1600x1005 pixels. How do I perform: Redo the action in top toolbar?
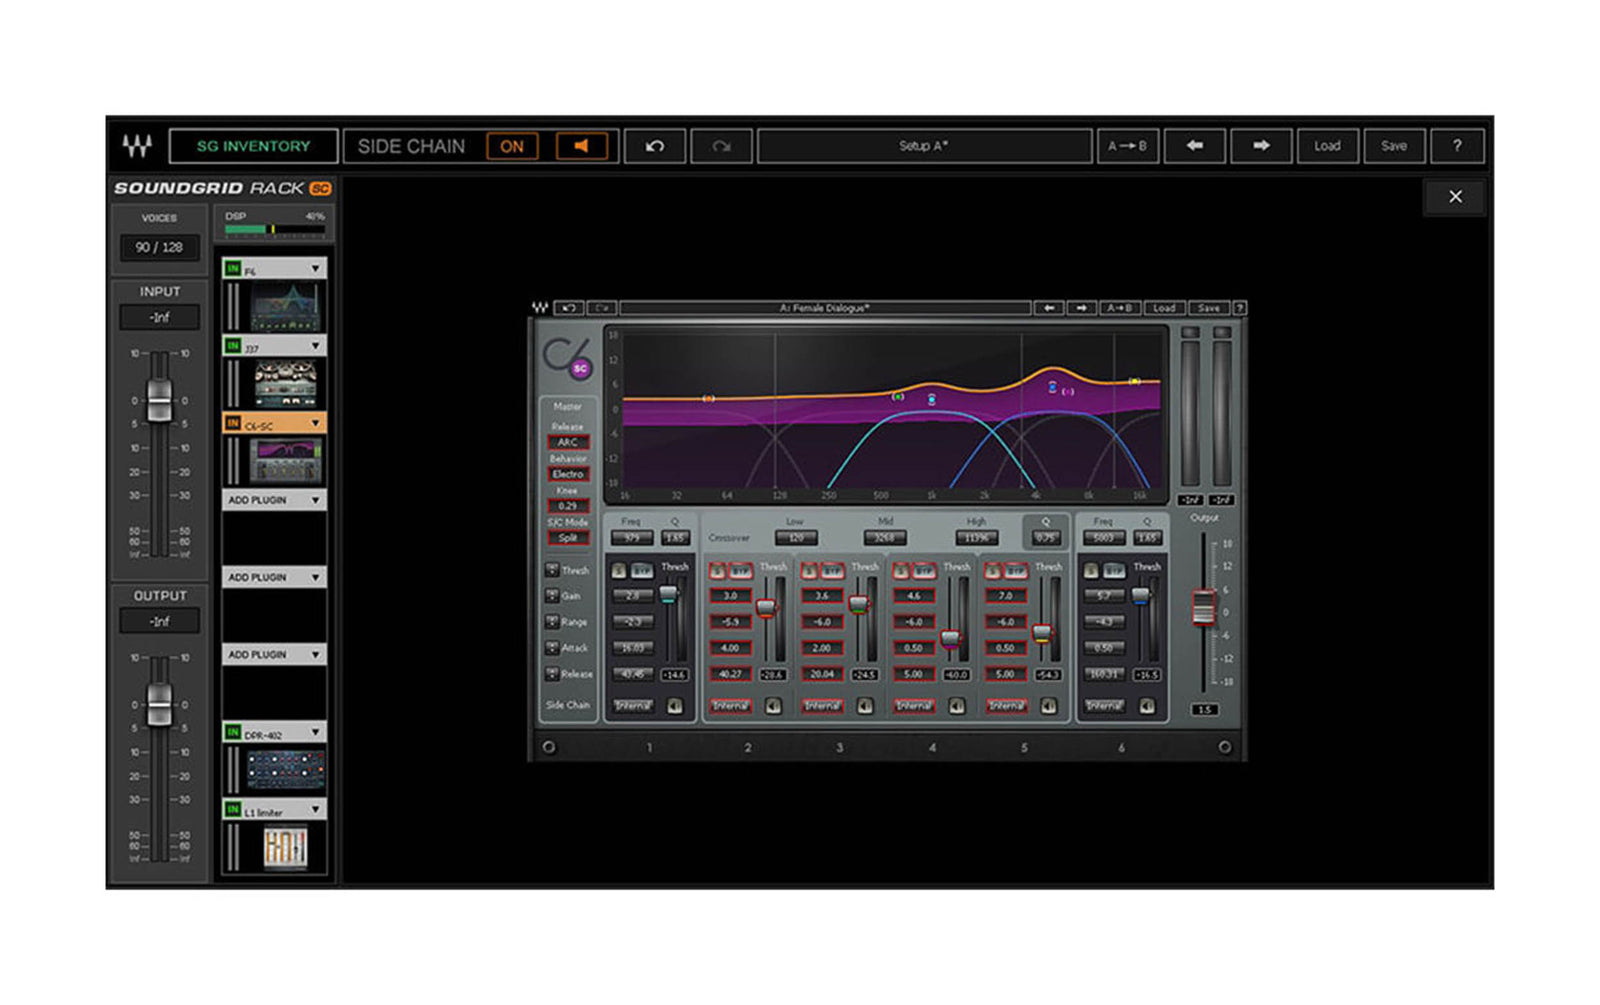coord(721,146)
